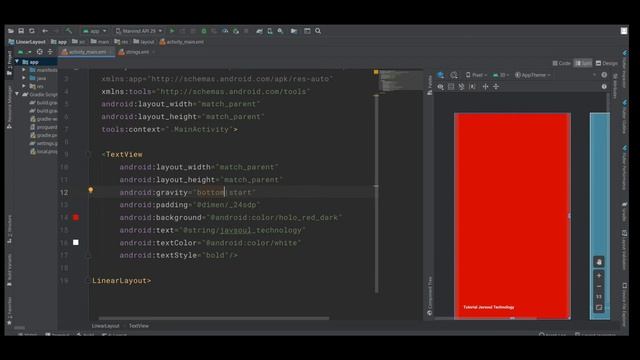Switch editor to Split view
640x360 pixels.
(x=583, y=63)
